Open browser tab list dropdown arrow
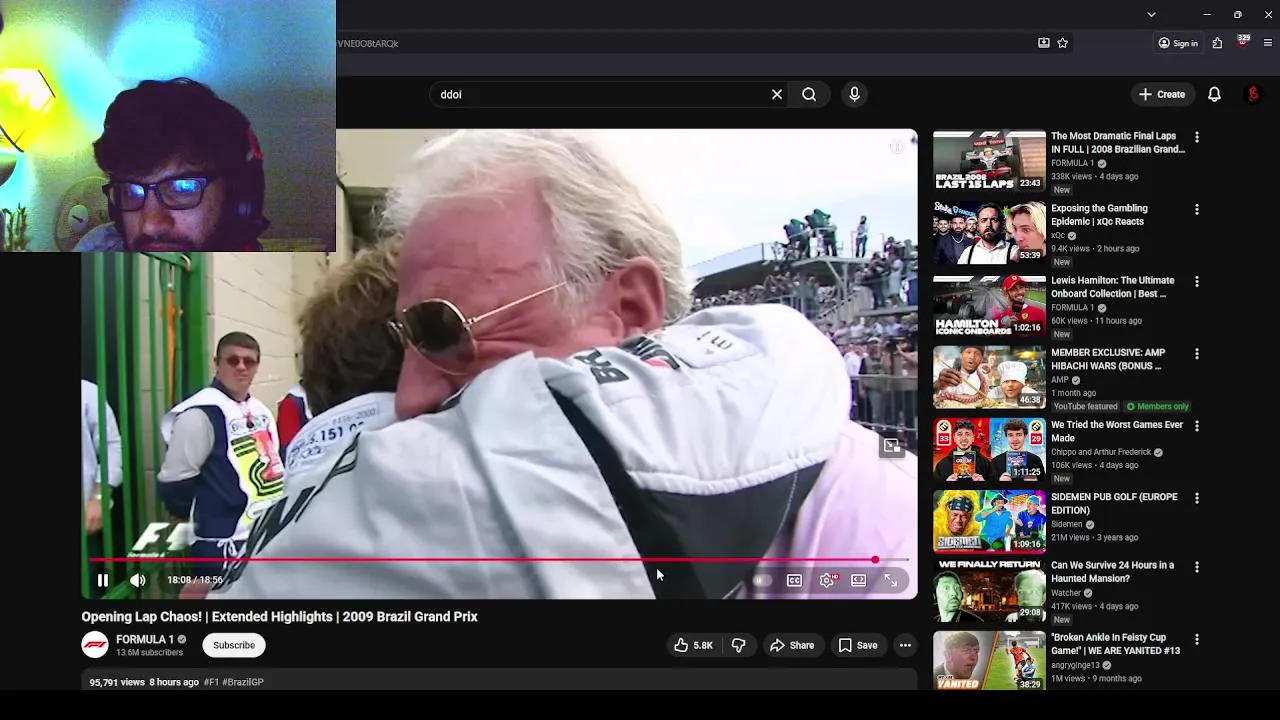The height and width of the screenshot is (720, 1280). (1151, 15)
